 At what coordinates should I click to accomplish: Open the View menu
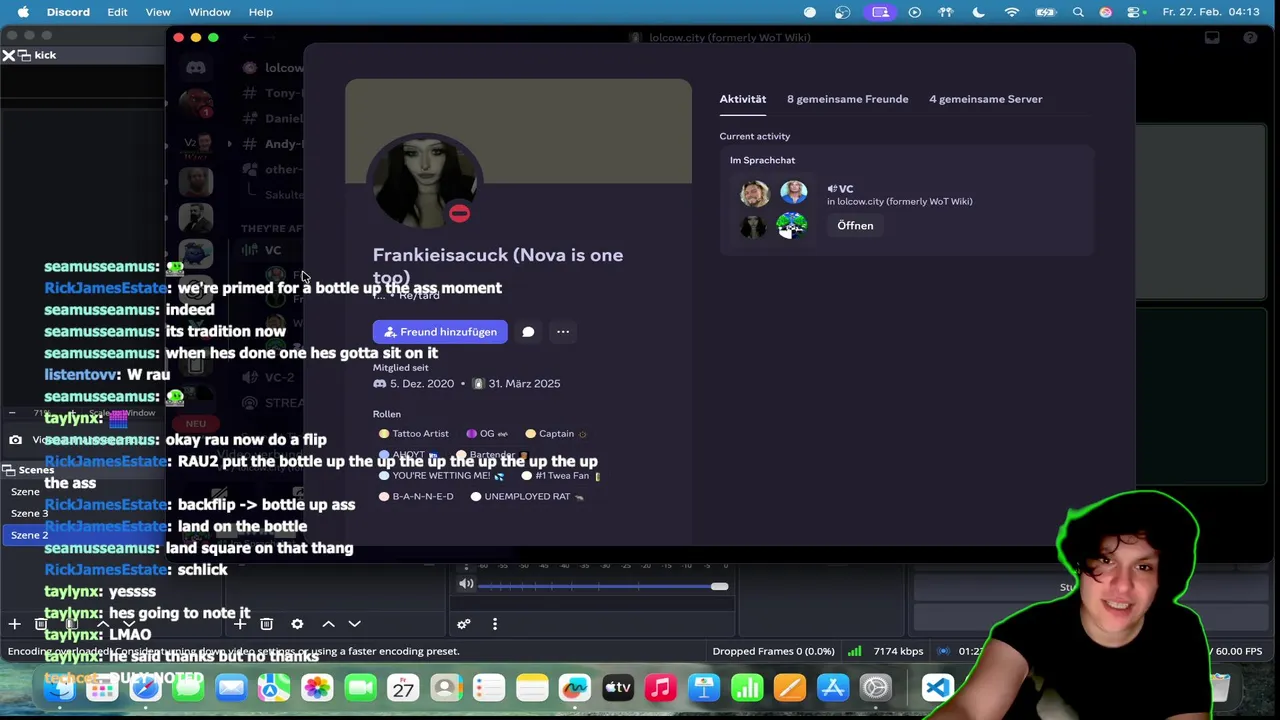click(x=158, y=12)
